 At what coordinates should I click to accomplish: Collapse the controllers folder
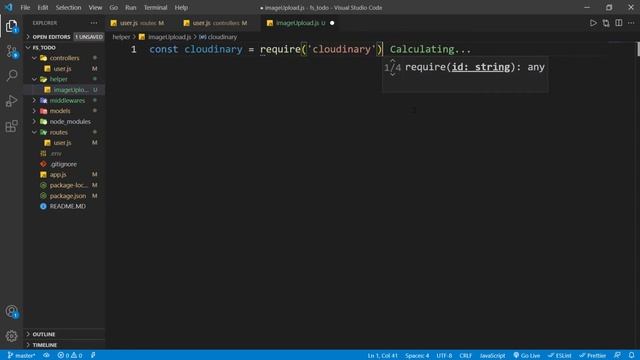[64, 58]
